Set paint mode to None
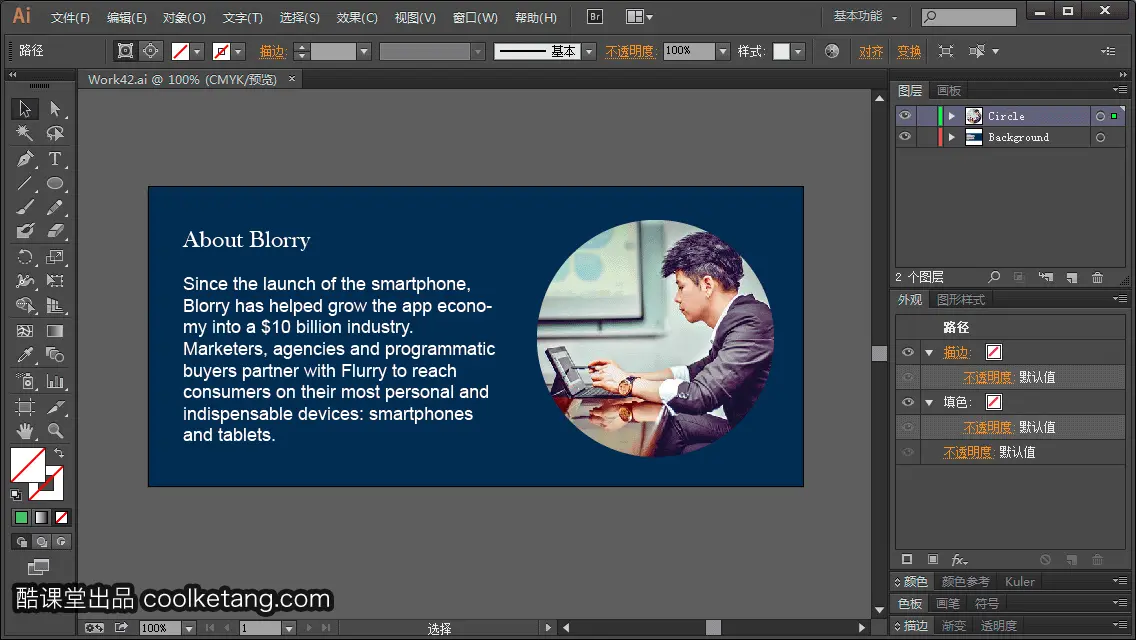This screenshot has width=1136, height=640. [62, 518]
